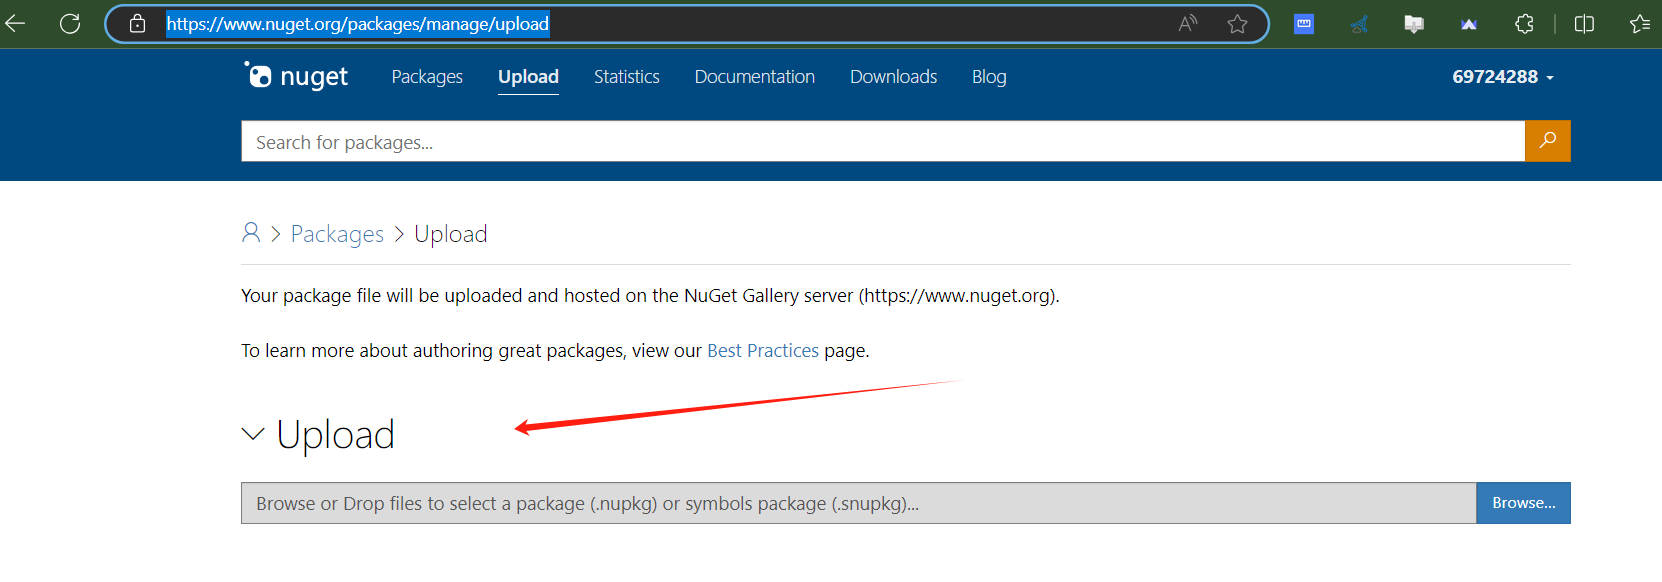Collapse the Upload section chevron
The image size is (1662, 582).
pyautogui.click(x=253, y=434)
